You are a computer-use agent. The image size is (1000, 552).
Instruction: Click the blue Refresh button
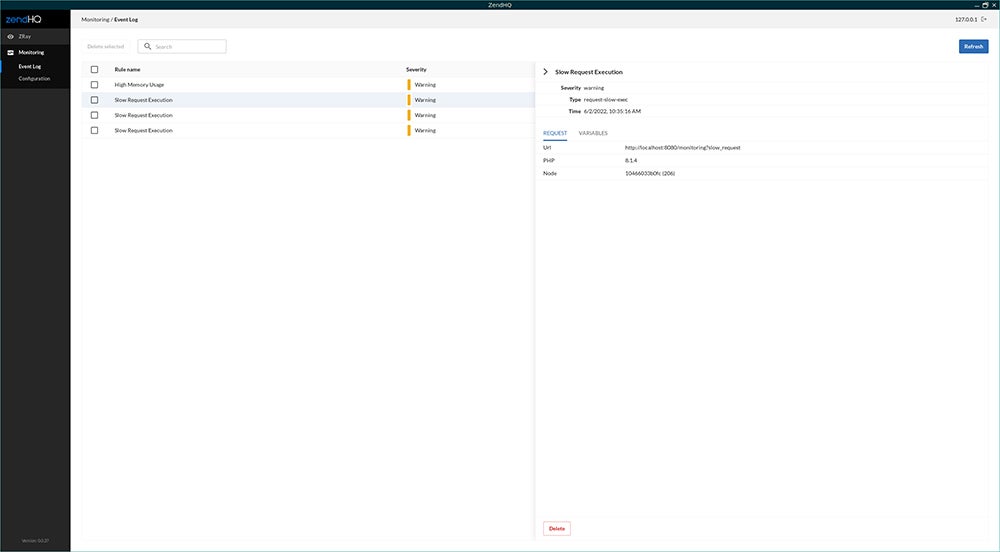pos(973,47)
